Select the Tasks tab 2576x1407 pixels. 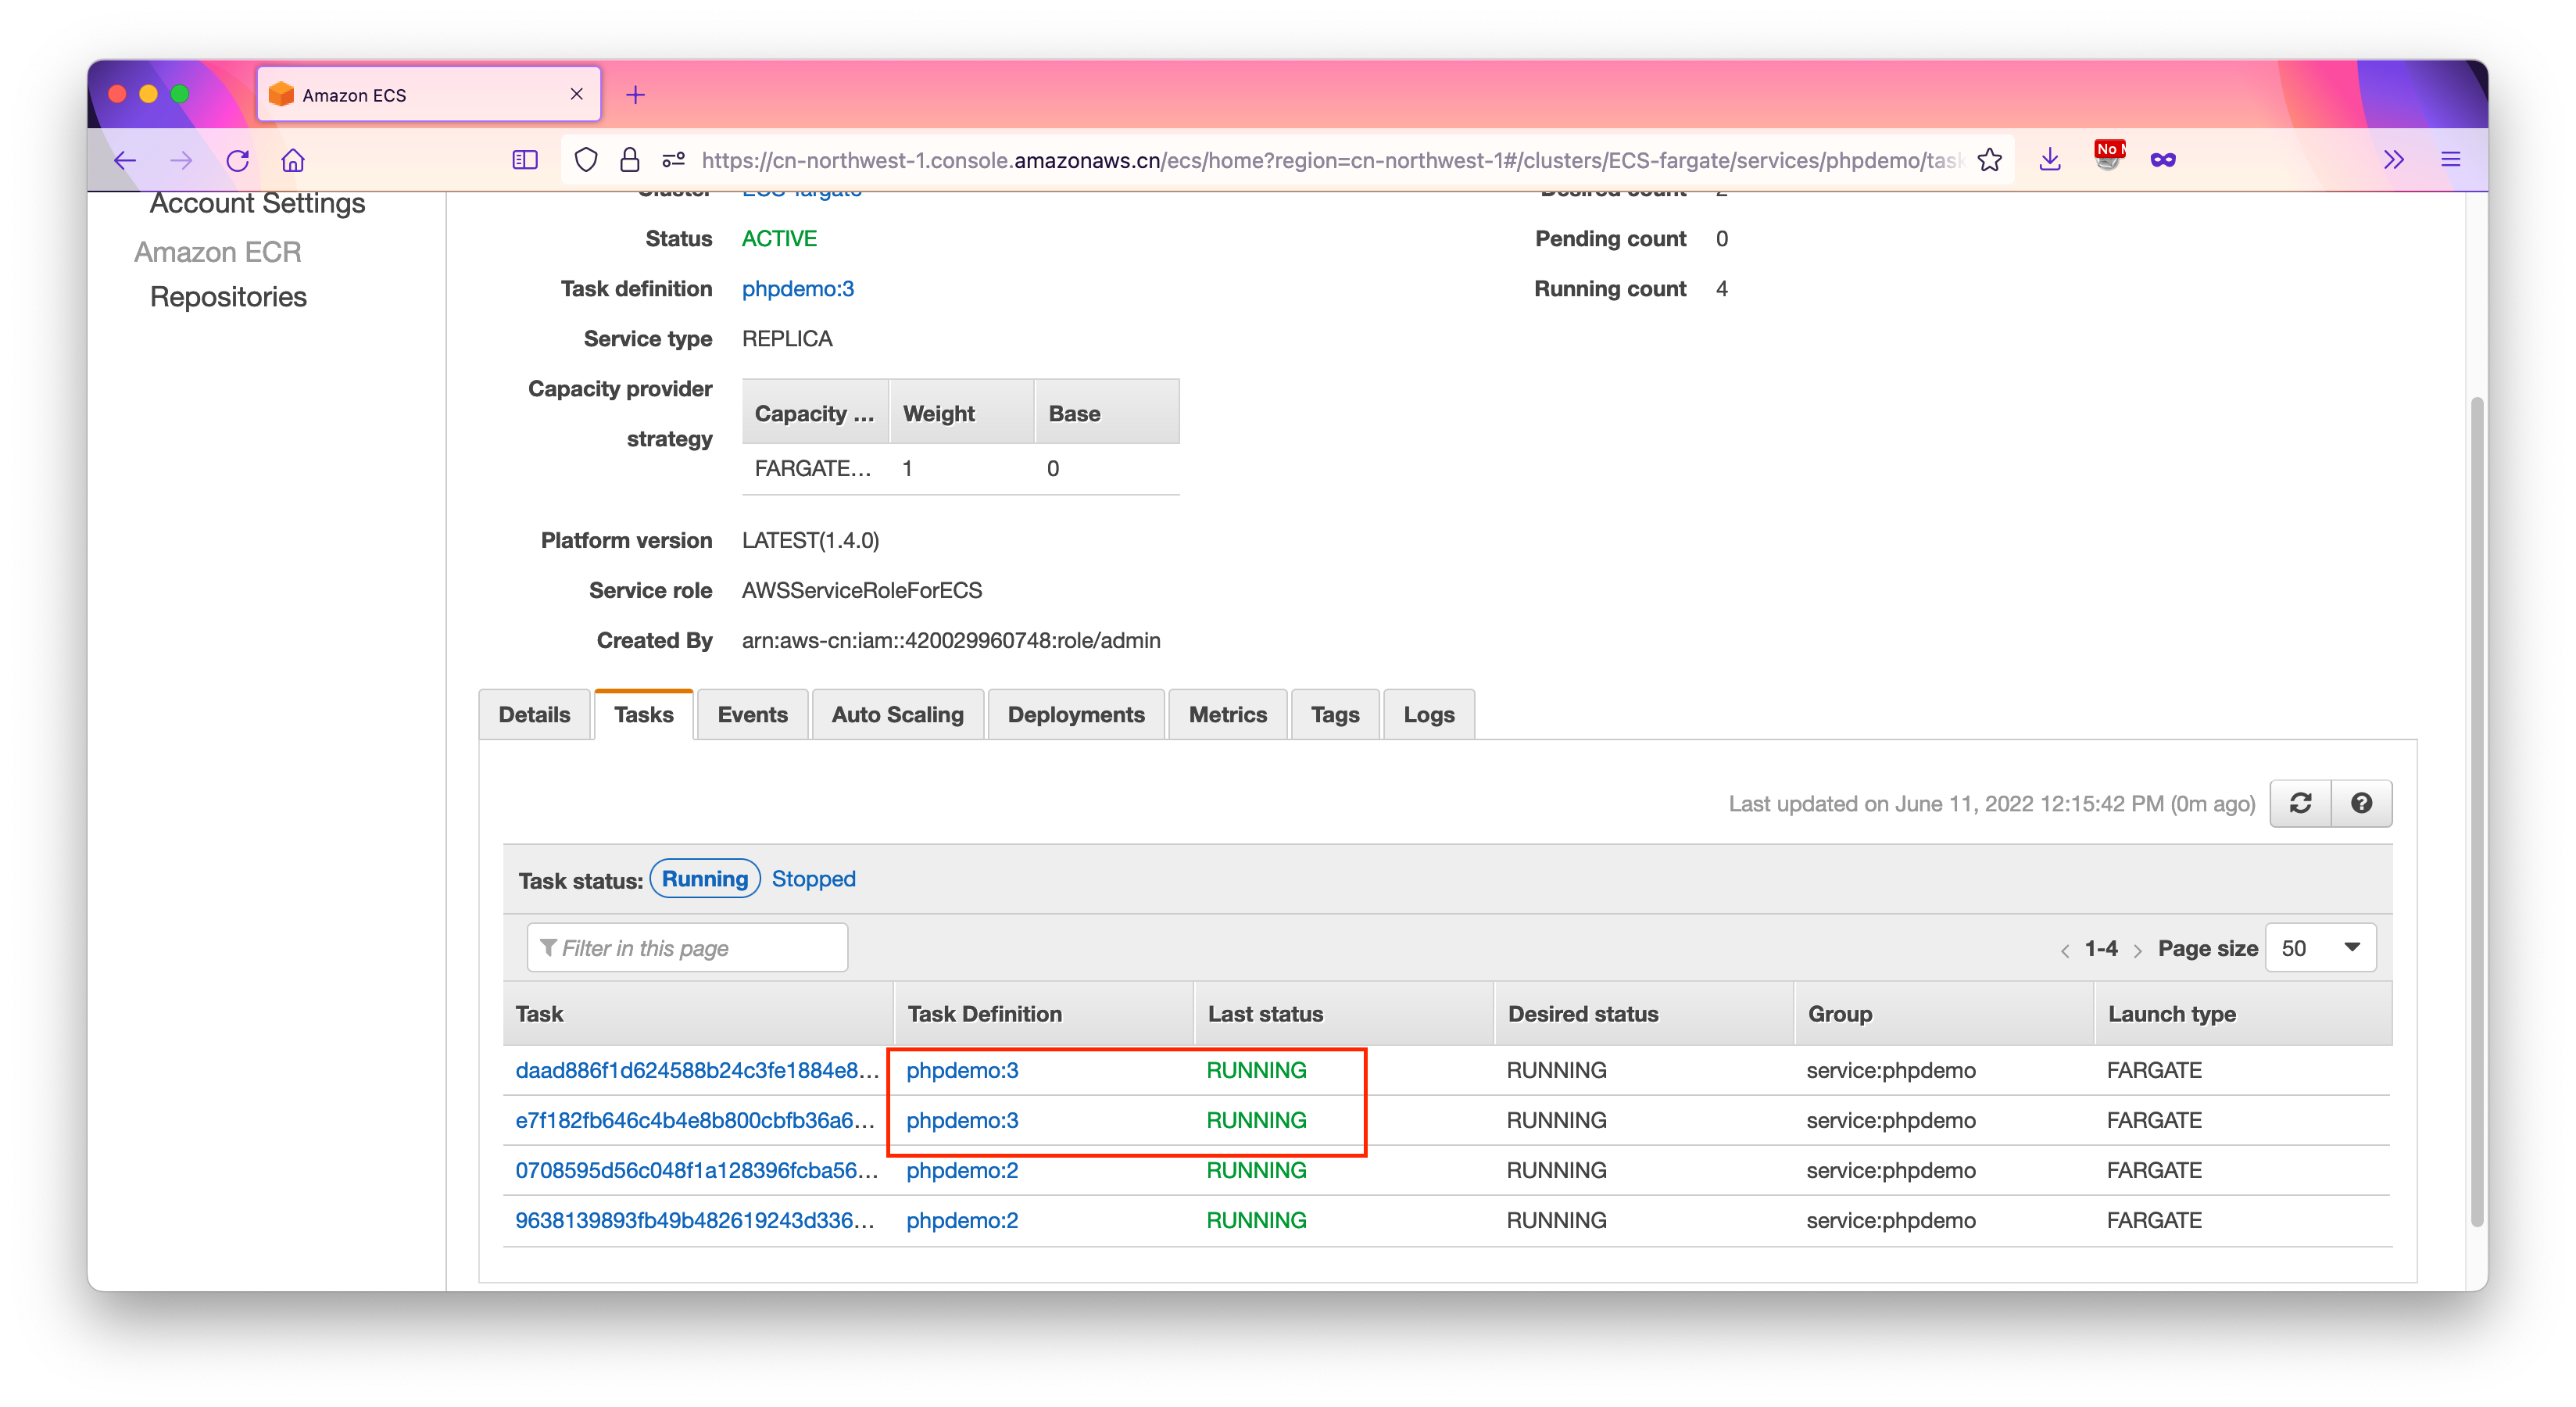coord(644,715)
